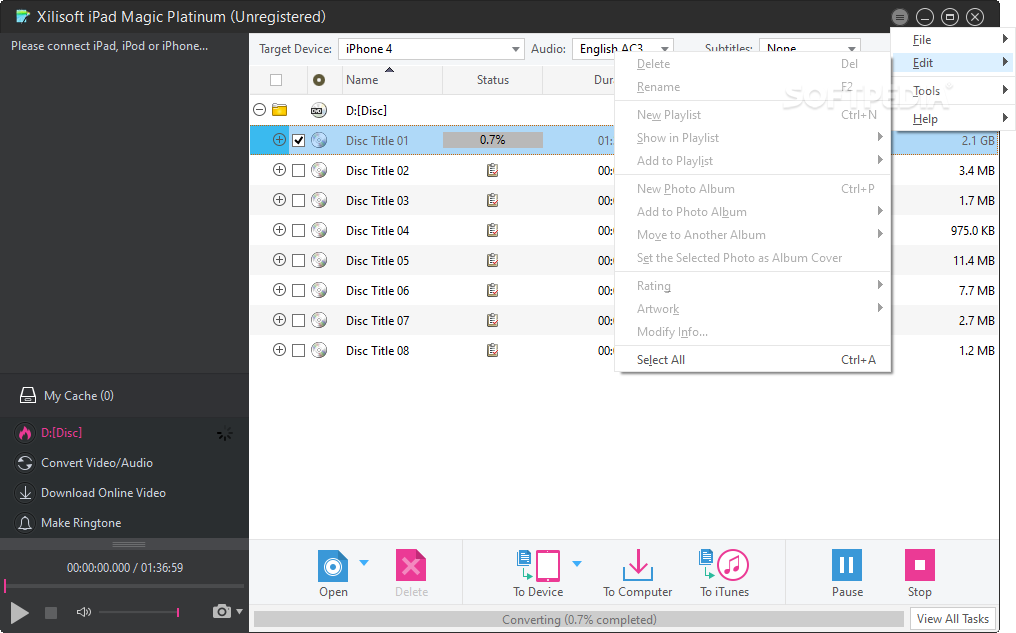Open the File menu
1016x633 pixels.
click(952, 40)
